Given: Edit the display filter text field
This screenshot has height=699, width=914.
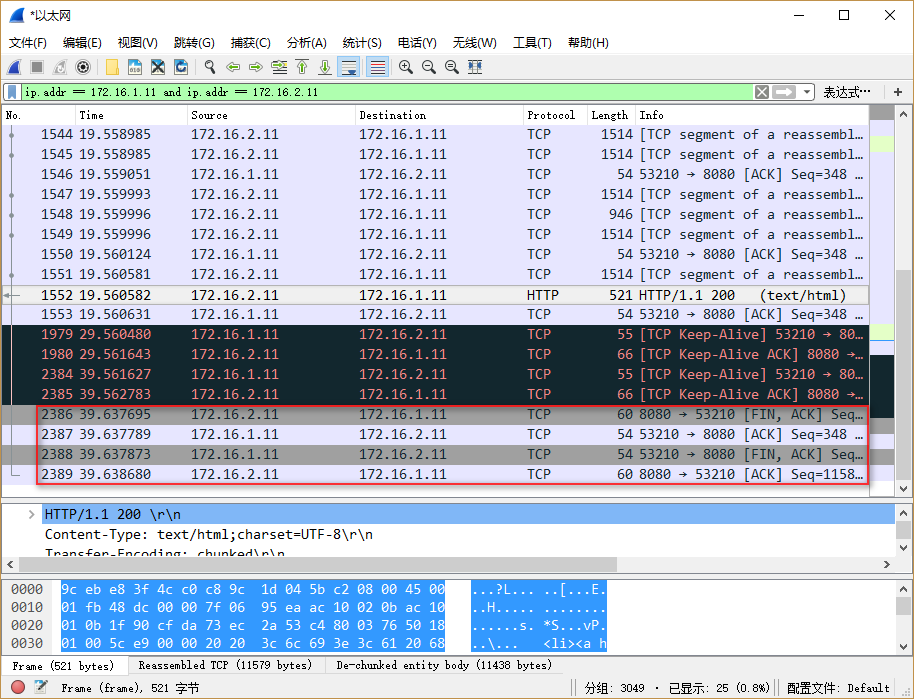Looking at the screenshot, I should pyautogui.click(x=387, y=92).
